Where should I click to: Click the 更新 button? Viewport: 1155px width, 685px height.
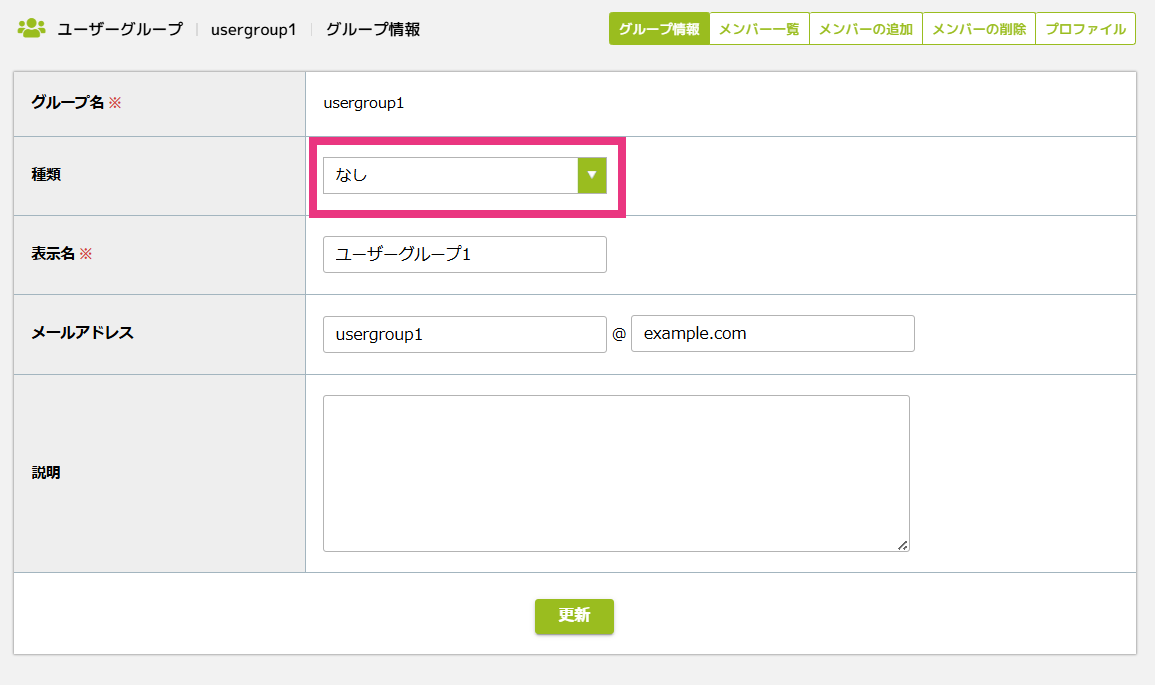pos(575,616)
